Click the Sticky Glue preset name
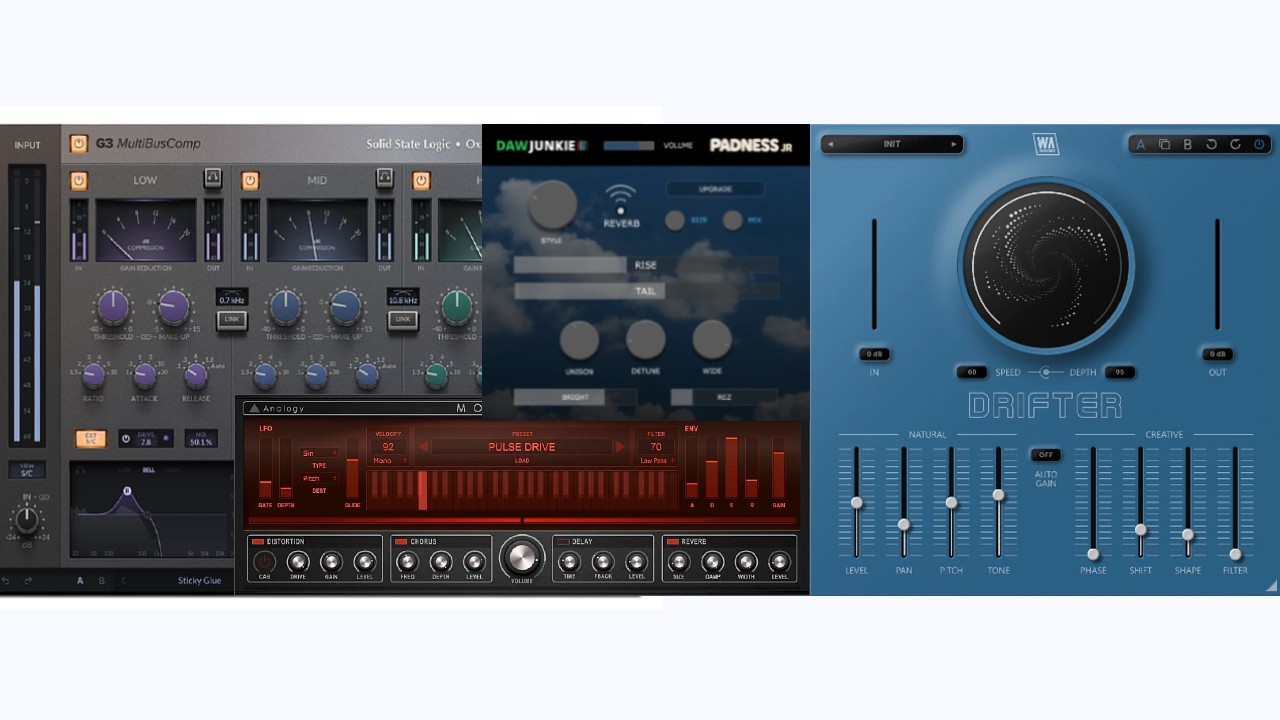The height and width of the screenshot is (720, 1280). (x=200, y=581)
